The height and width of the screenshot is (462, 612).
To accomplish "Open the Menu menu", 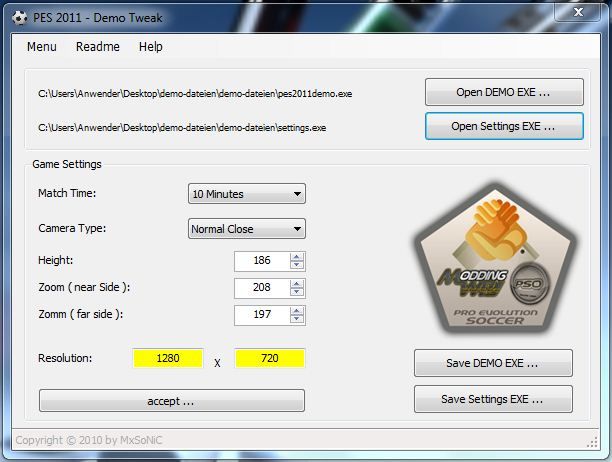I will click(42, 47).
